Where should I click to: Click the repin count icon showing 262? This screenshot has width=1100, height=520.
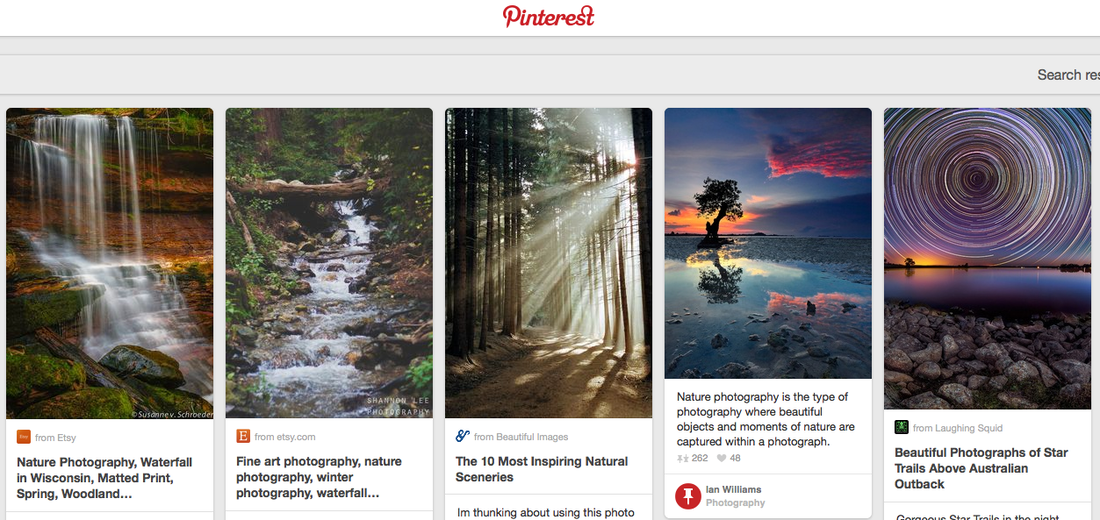[x=683, y=458]
